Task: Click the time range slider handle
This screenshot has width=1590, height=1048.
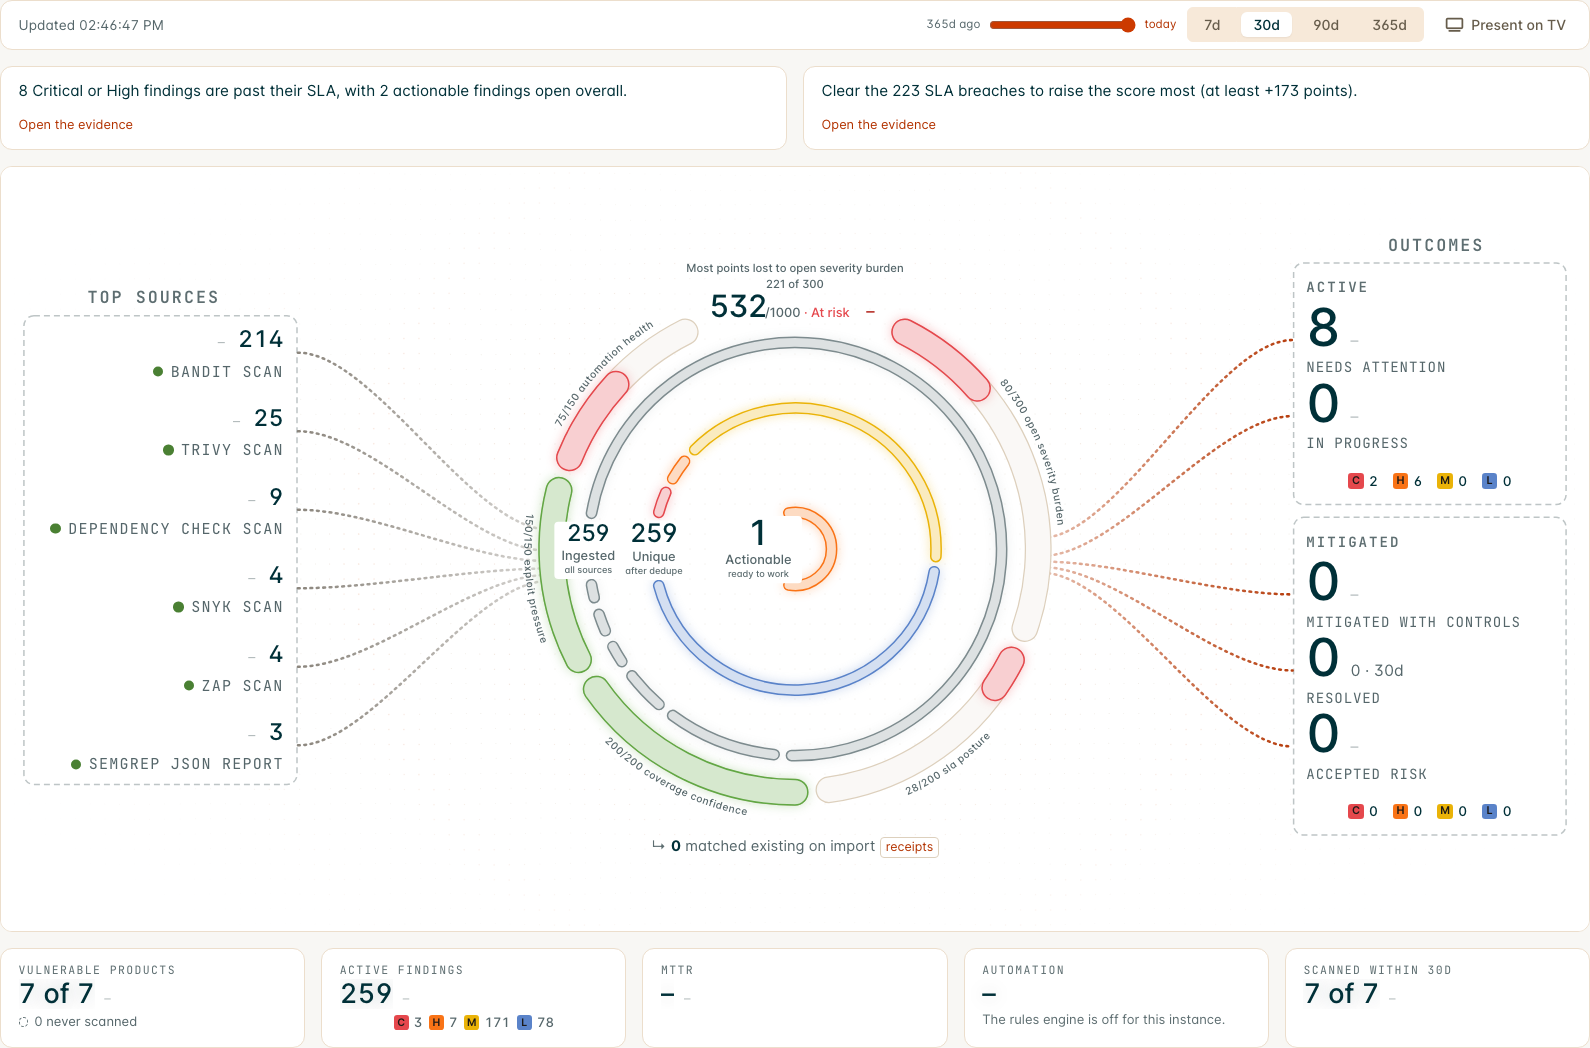Action: point(1128,25)
